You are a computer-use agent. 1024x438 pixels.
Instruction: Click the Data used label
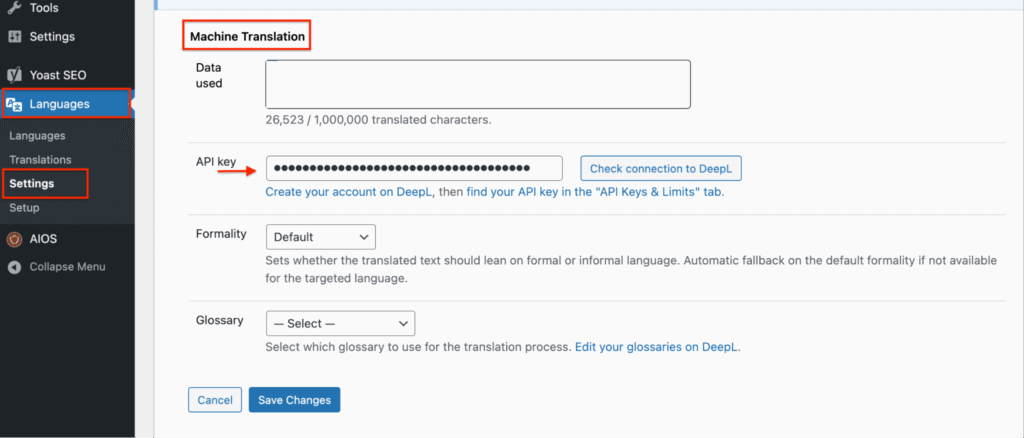point(209,75)
